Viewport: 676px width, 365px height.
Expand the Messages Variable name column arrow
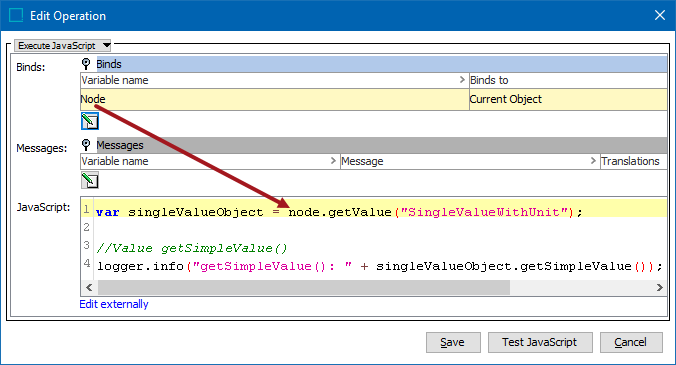[x=333, y=161]
